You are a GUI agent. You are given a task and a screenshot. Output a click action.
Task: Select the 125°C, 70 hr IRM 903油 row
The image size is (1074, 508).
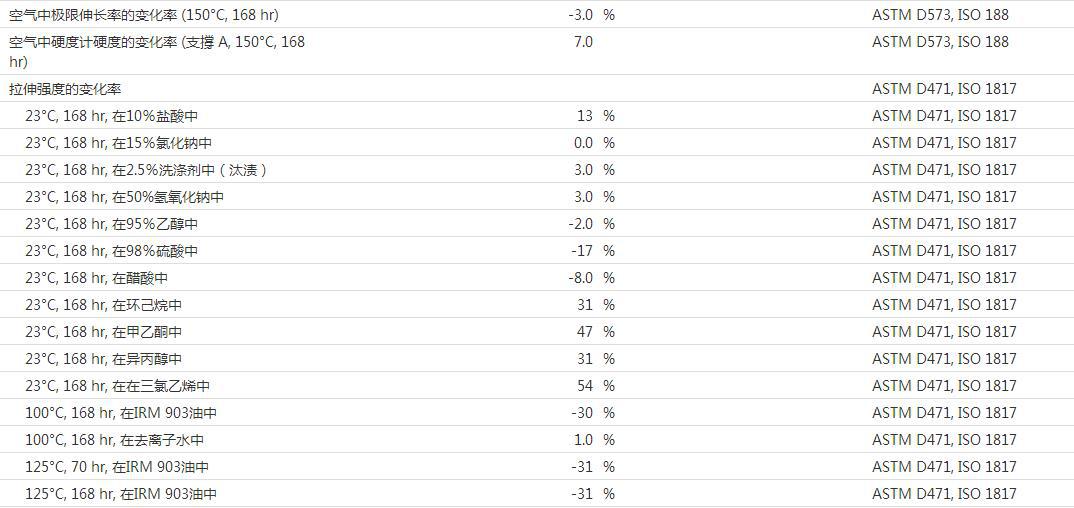[116, 467]
